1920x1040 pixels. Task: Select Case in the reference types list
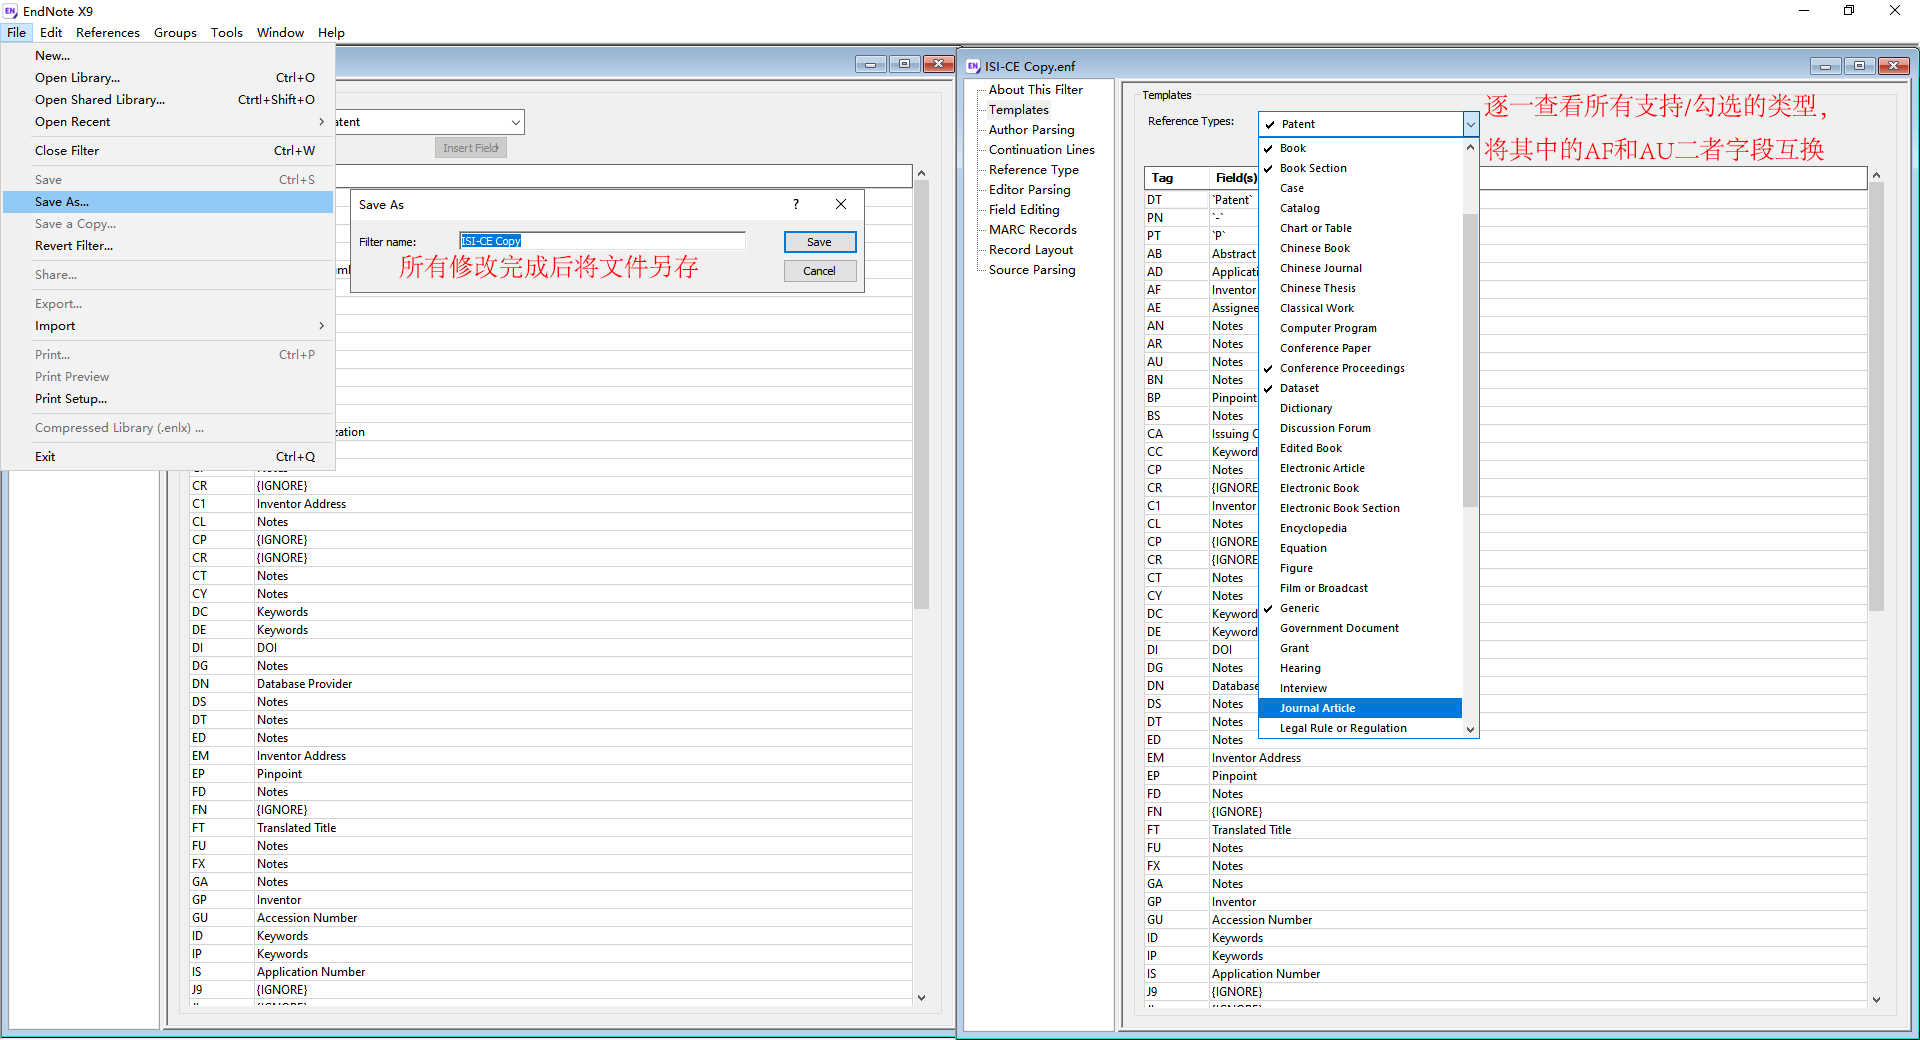pos(1360,188)
